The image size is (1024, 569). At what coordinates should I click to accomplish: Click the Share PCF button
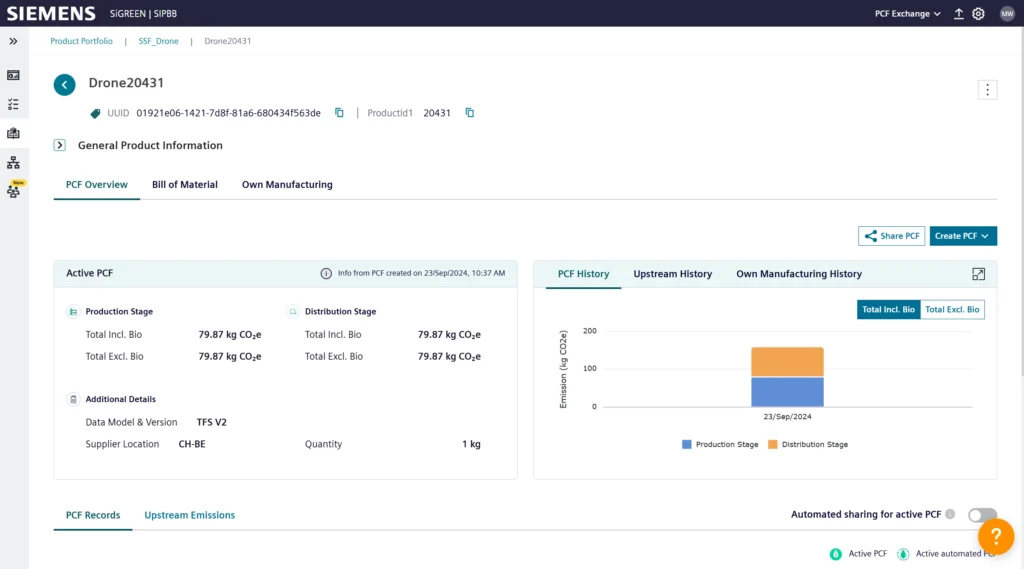891,236
